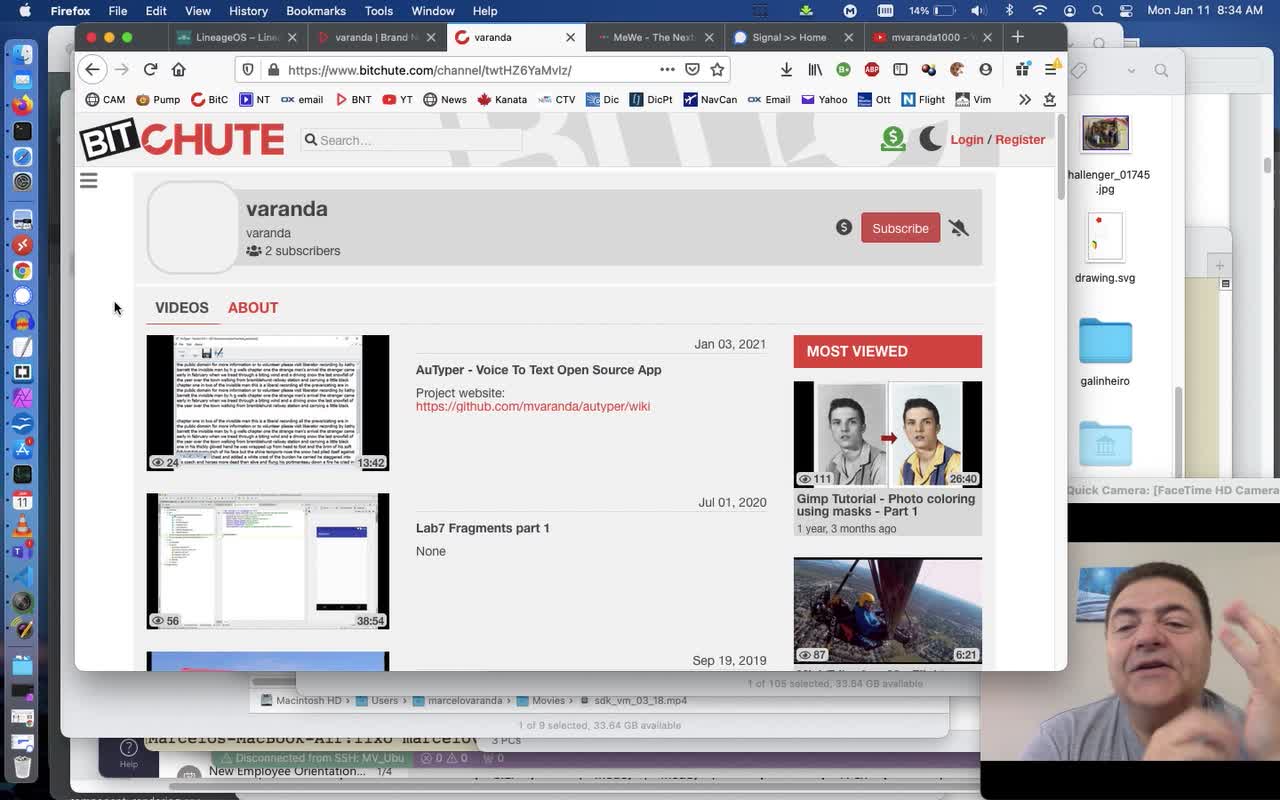Open the Library books icon
The height and width of the screenshot is (800, 1280).
(815, 69)
